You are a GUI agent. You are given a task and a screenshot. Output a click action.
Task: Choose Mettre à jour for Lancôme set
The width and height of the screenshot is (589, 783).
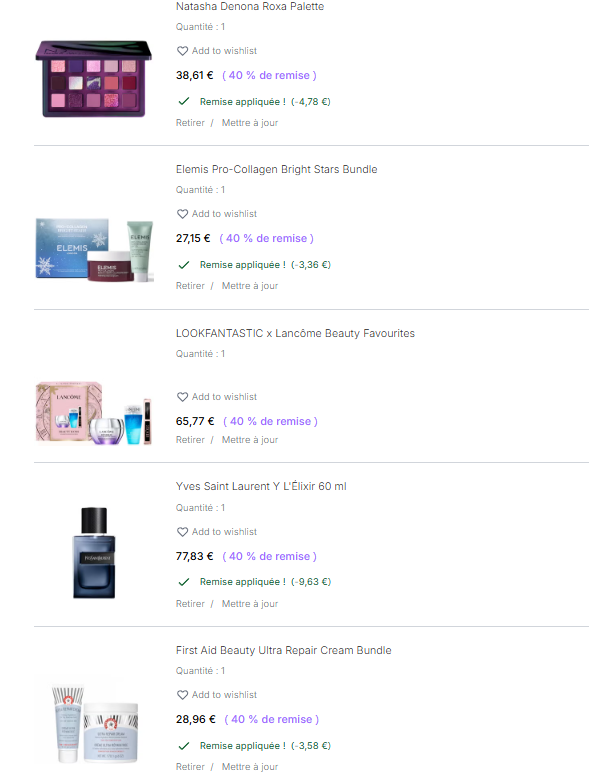click(250, 440)
